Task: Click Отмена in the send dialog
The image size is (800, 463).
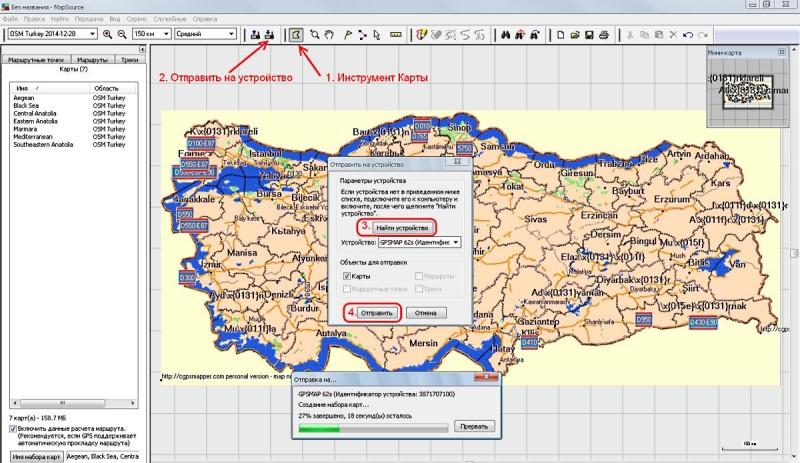Action: pyautogui.click(x=426, y=313)
